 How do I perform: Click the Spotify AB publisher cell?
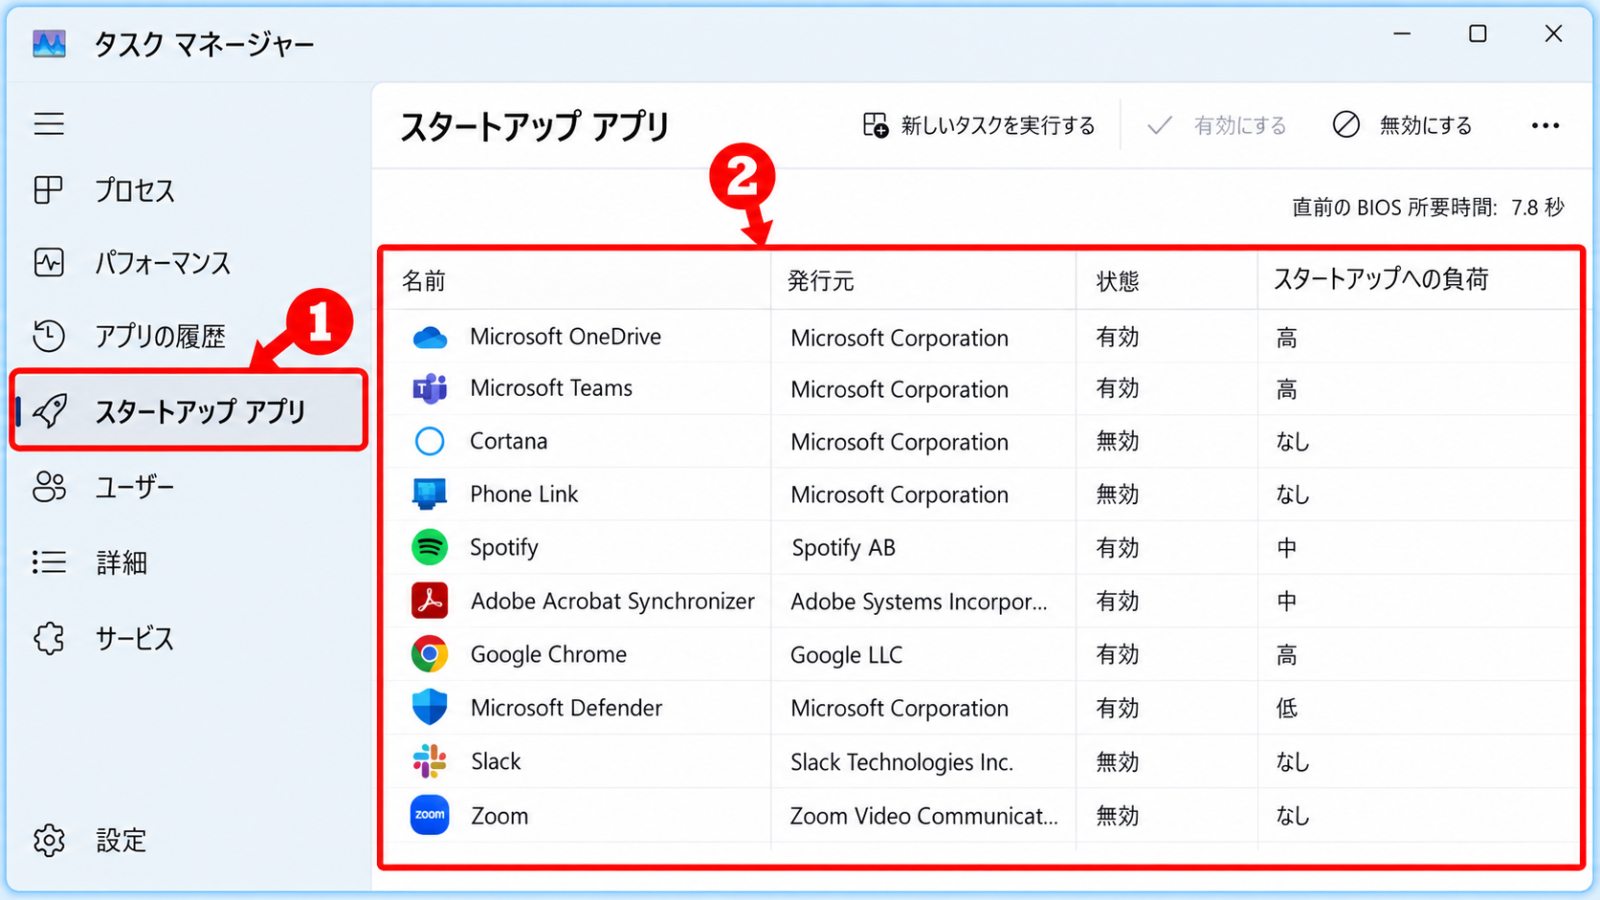(x=843, y=548)
